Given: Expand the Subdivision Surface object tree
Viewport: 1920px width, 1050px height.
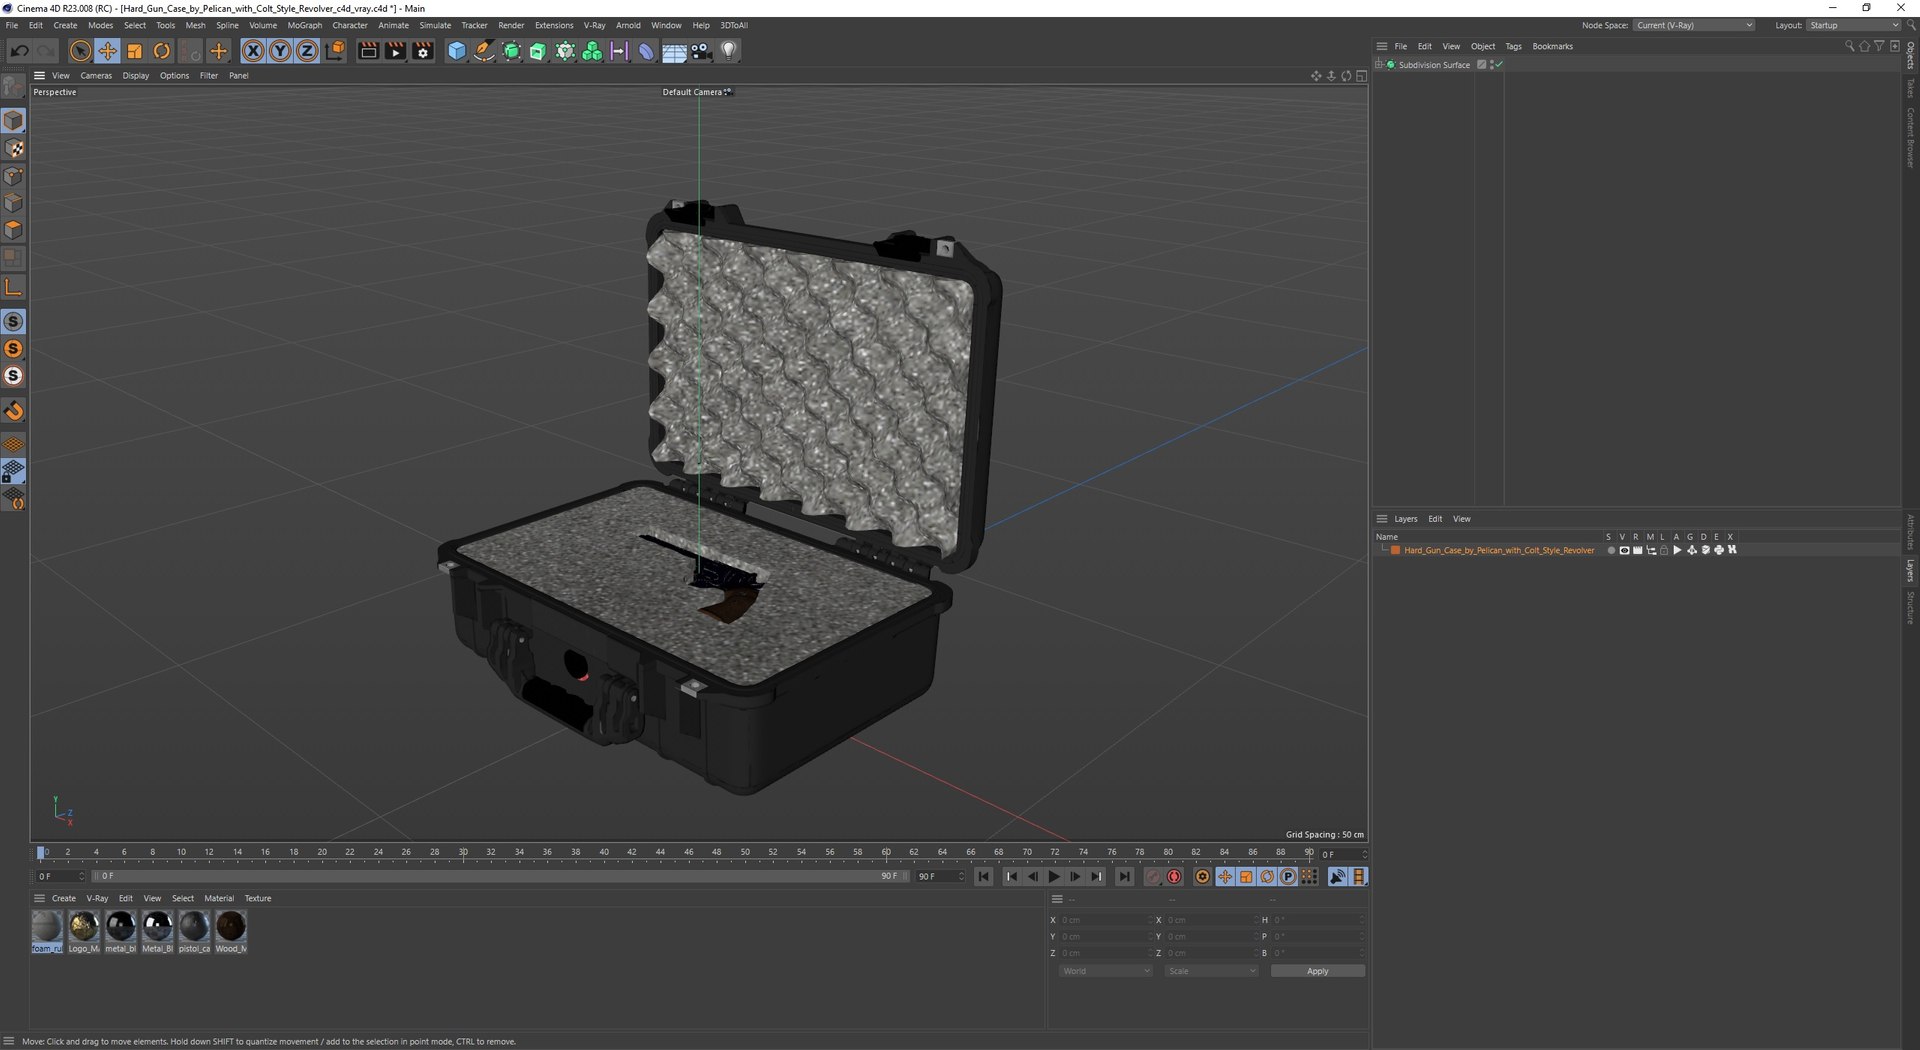Looking at the screenshot, I should click(1379, 65).
